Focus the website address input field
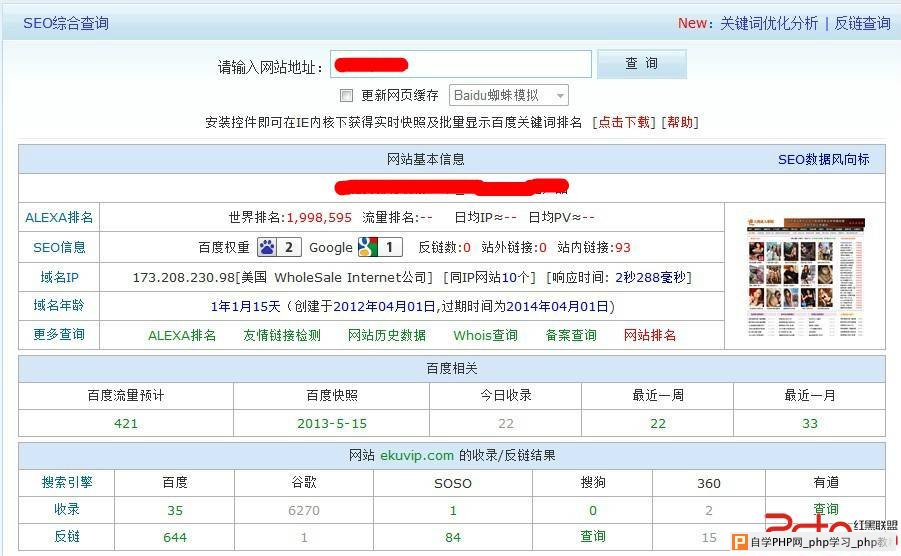This screenshot has height=556, width=901. pyautogui.click(x=461, y=64)
